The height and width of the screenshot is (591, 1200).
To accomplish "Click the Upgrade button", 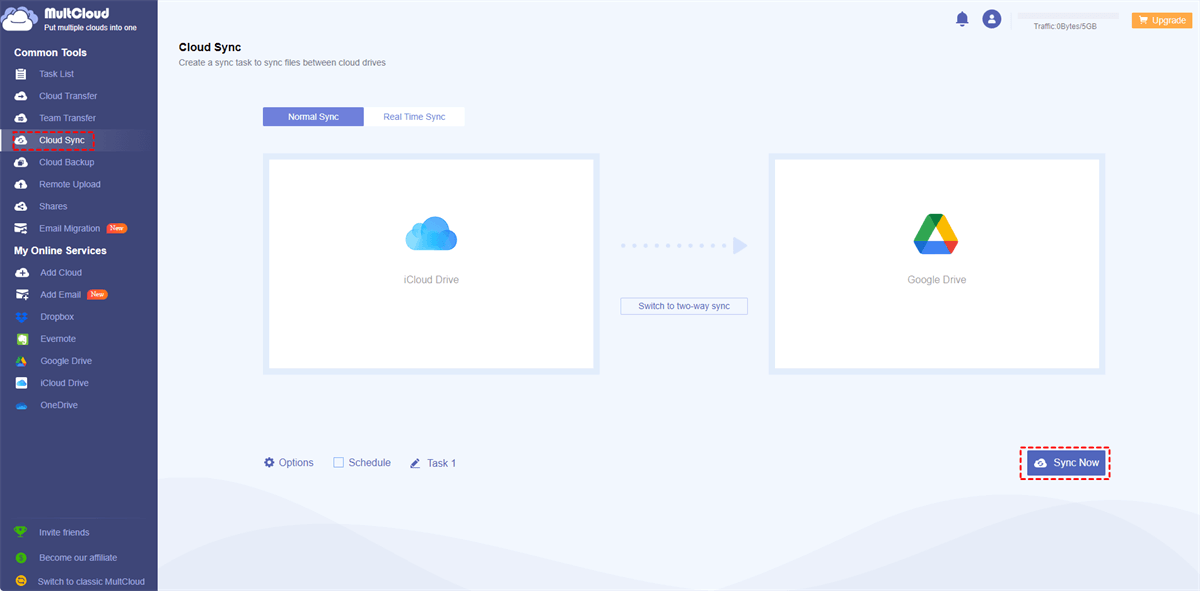I will pyautogui.click(x=1160, y=20).
